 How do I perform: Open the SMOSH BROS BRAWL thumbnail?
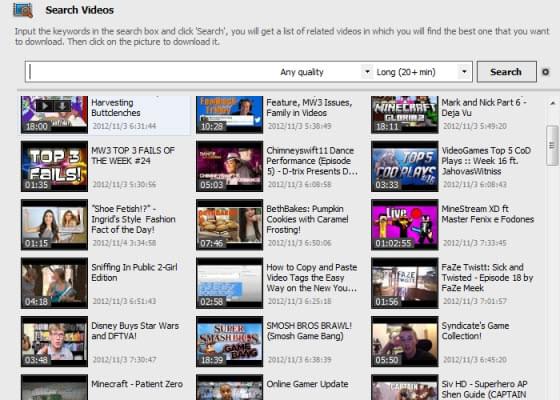[229, 341]
